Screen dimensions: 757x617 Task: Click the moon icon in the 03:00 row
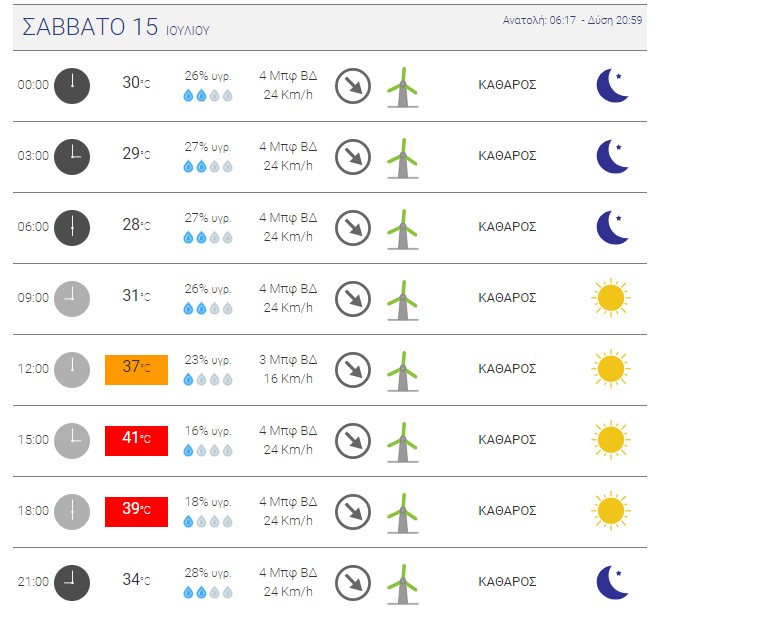pos(612,156)
